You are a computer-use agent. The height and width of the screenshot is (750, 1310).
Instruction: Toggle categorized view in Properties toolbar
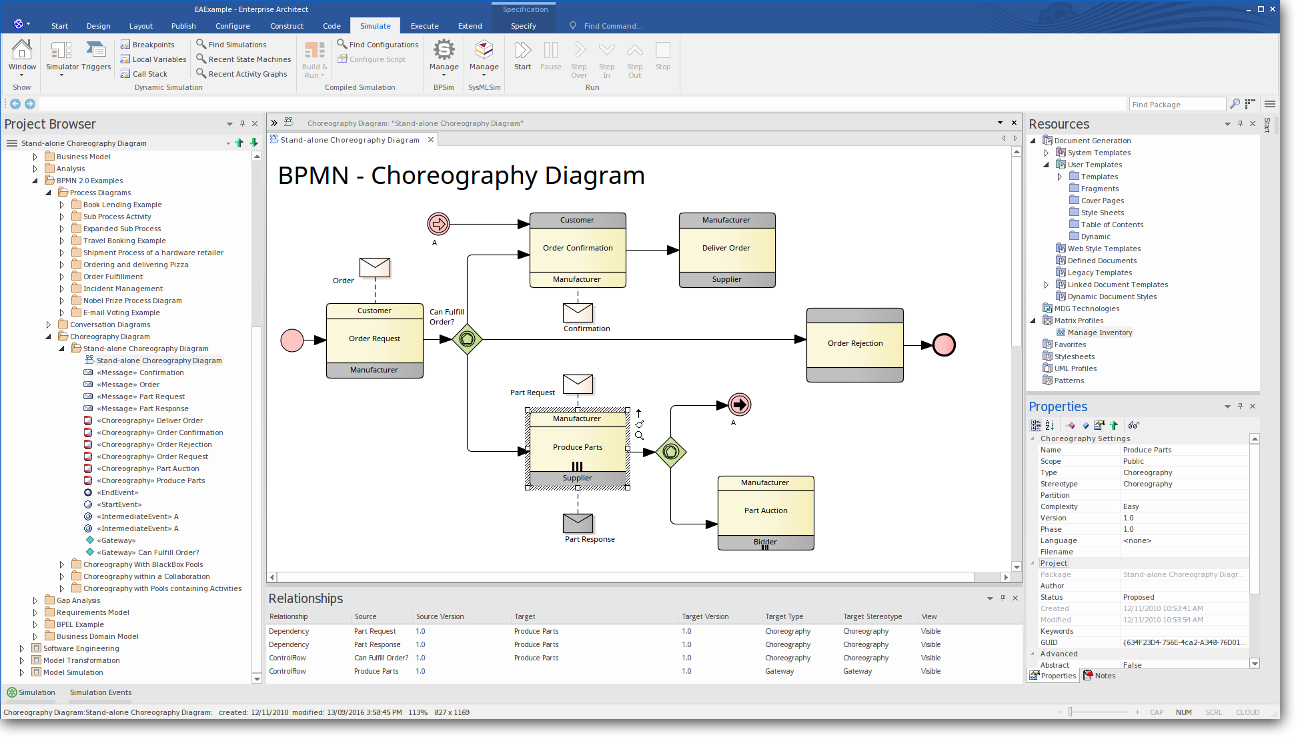click(1036, 425)
